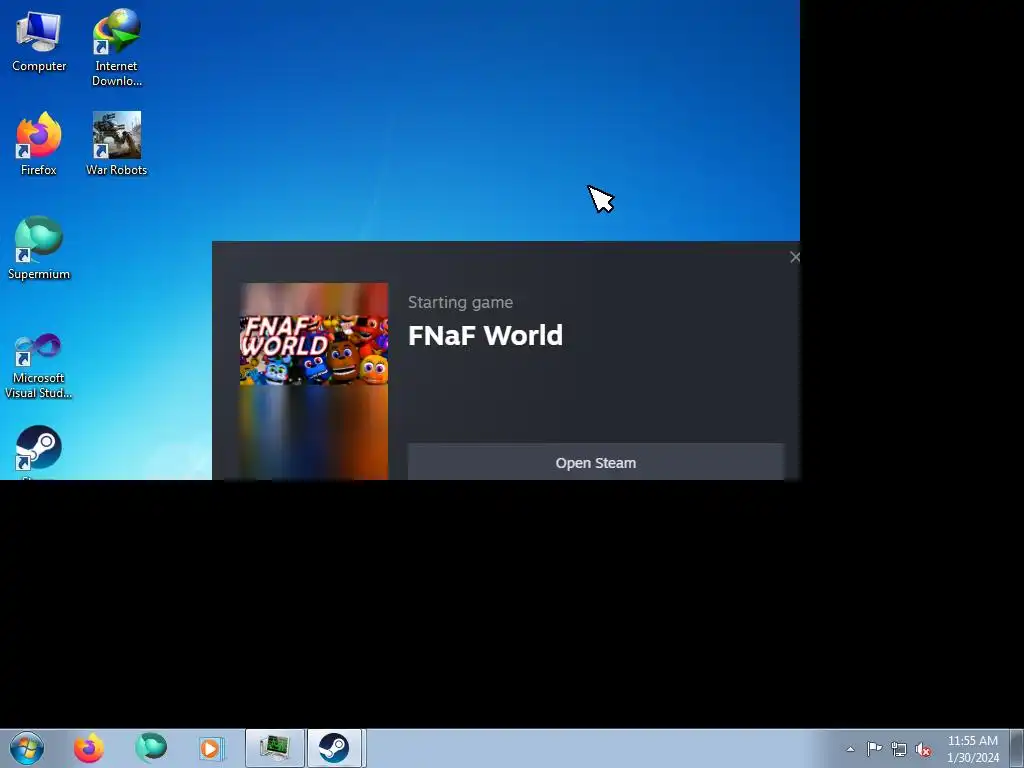
Task: Show hidden system tray icons
Action: pyautogui.click(x=850, y=749)
